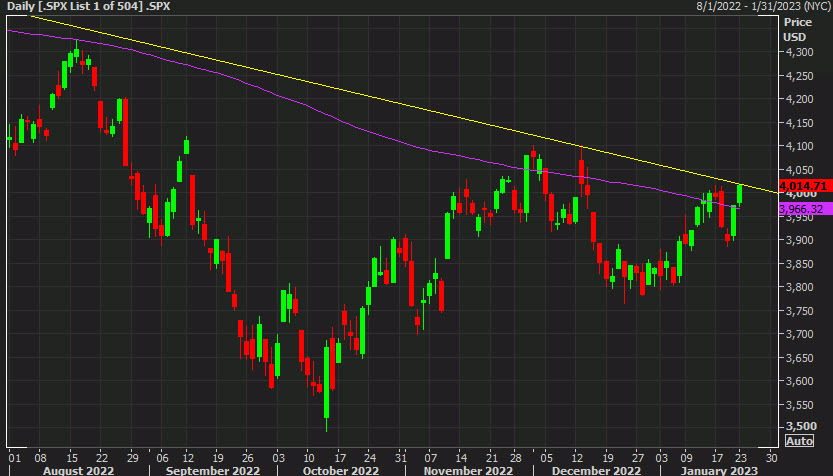
Task: Click the 28 date tick label
Action: (x=516, y=458)
